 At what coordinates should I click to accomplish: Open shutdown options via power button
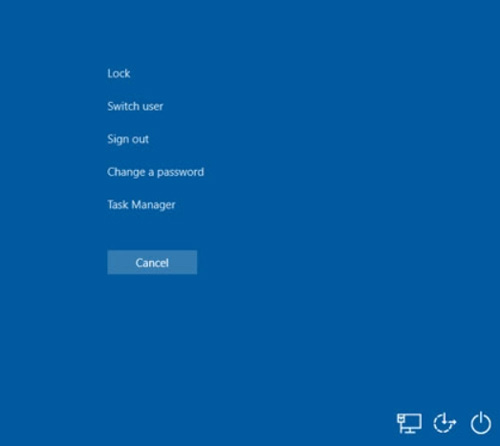(481, 423)
